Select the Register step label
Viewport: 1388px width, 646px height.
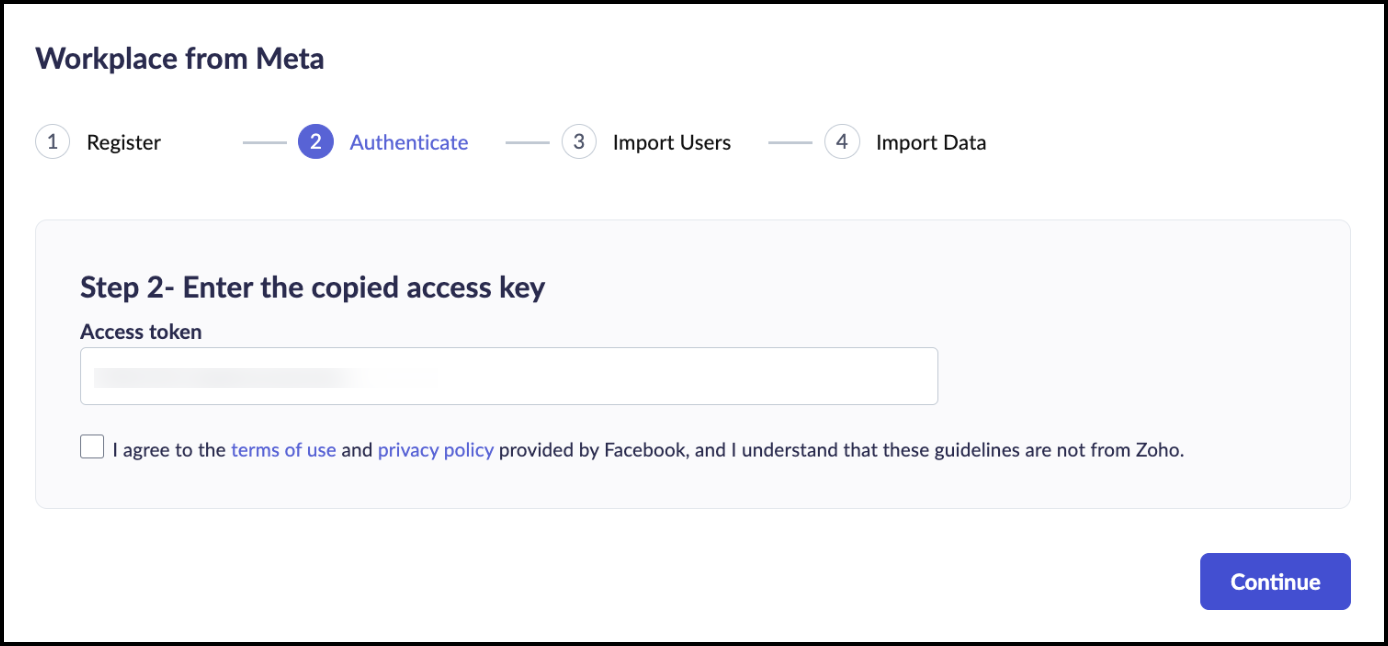pos(124,143)
